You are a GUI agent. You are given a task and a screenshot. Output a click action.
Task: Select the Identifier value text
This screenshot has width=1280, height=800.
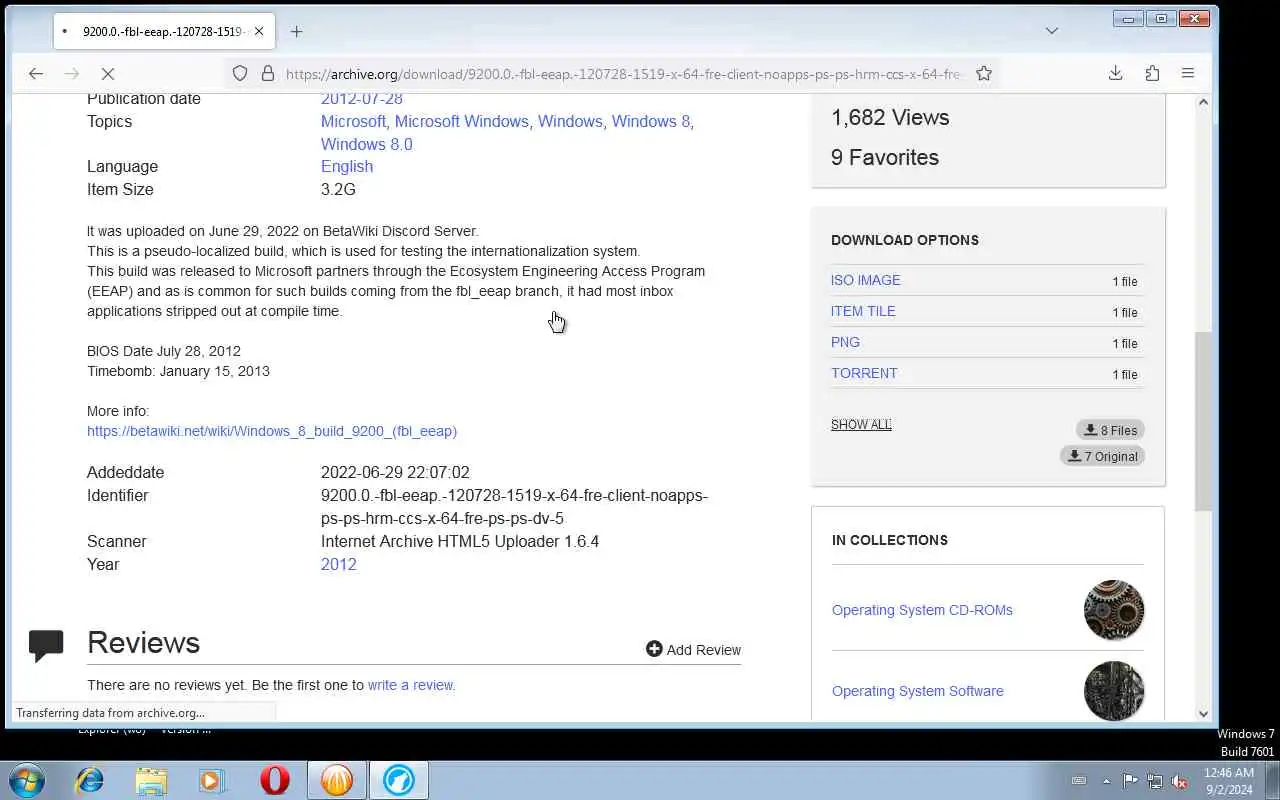514,507
